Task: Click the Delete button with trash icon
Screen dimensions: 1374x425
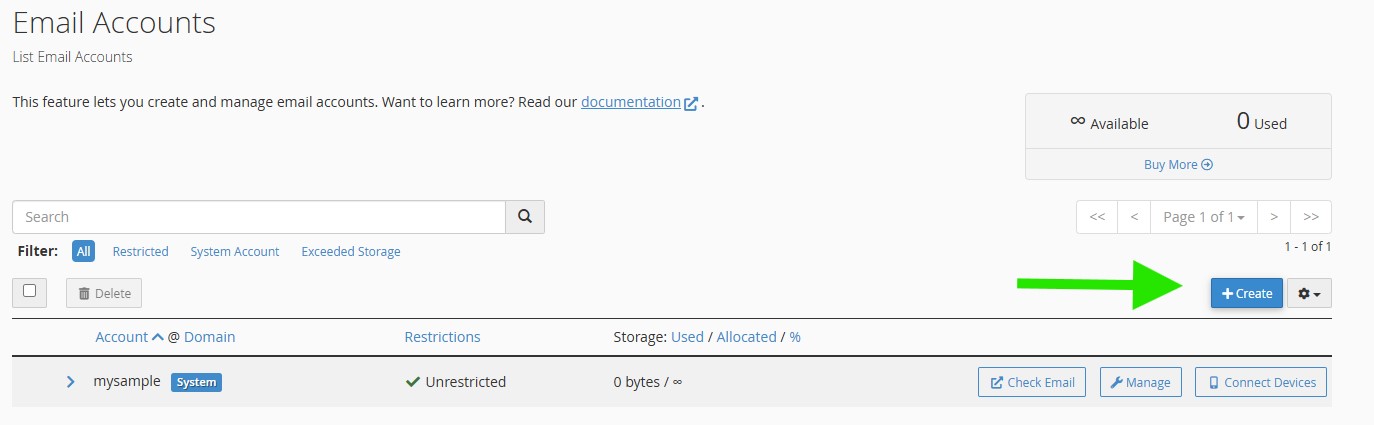Action: point(104,293)
